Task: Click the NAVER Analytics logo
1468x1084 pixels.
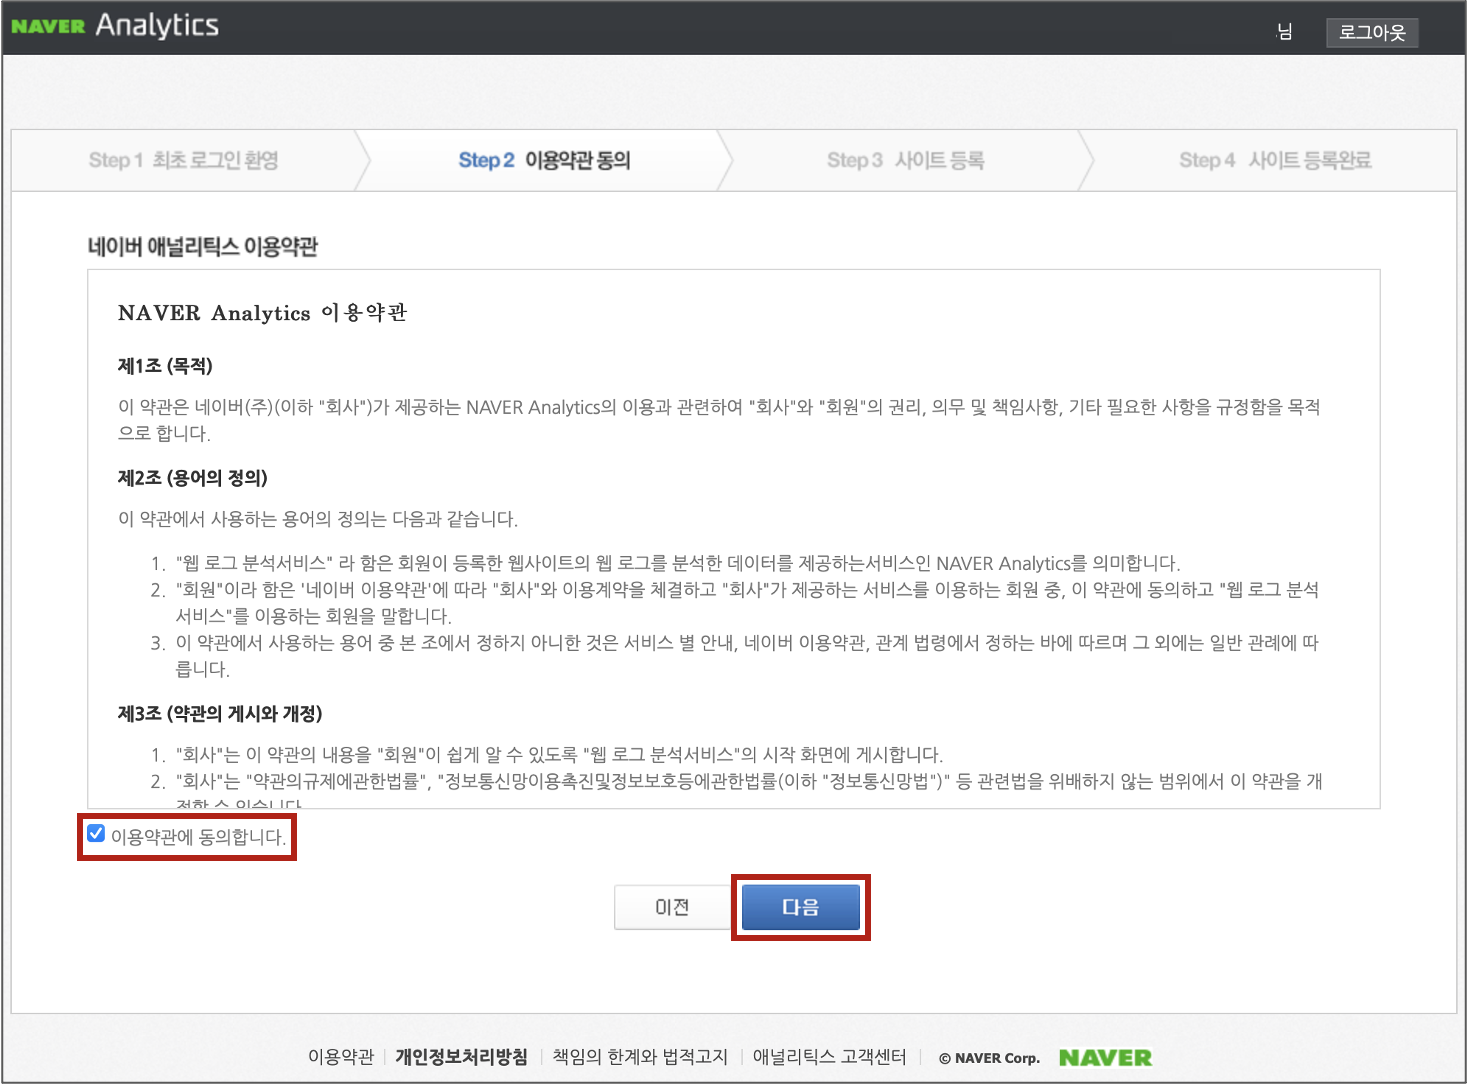Action: 115,26
